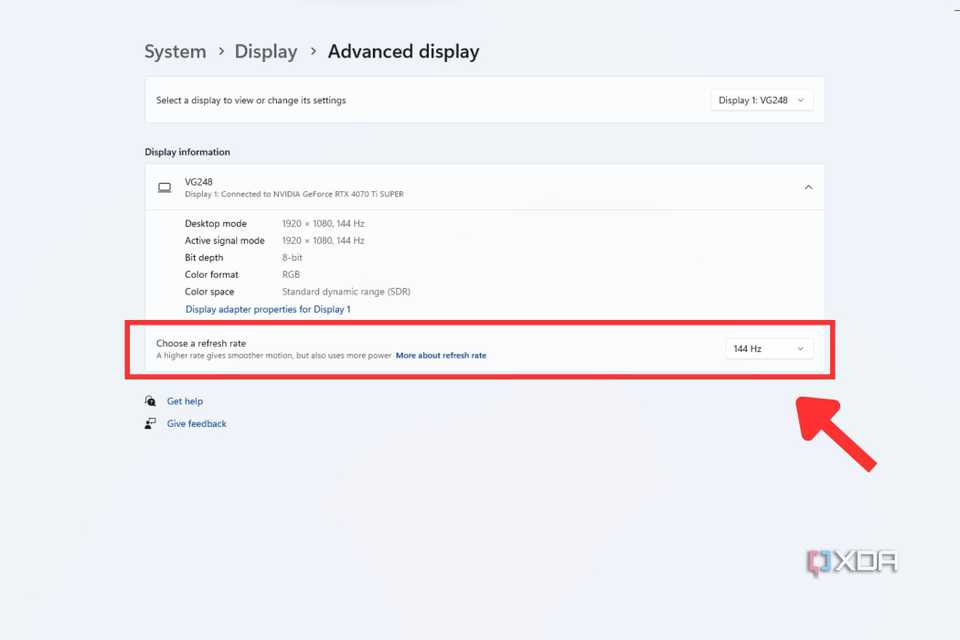Open the 144 Hz refresh rate dropdown

click(x=768, y=349)
